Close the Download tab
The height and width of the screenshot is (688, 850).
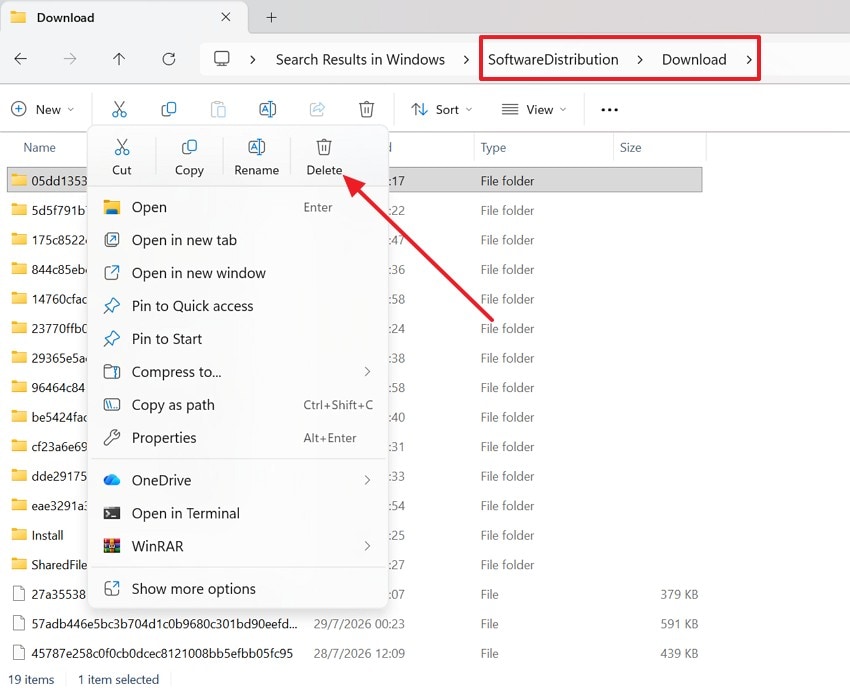click(226, 17)
